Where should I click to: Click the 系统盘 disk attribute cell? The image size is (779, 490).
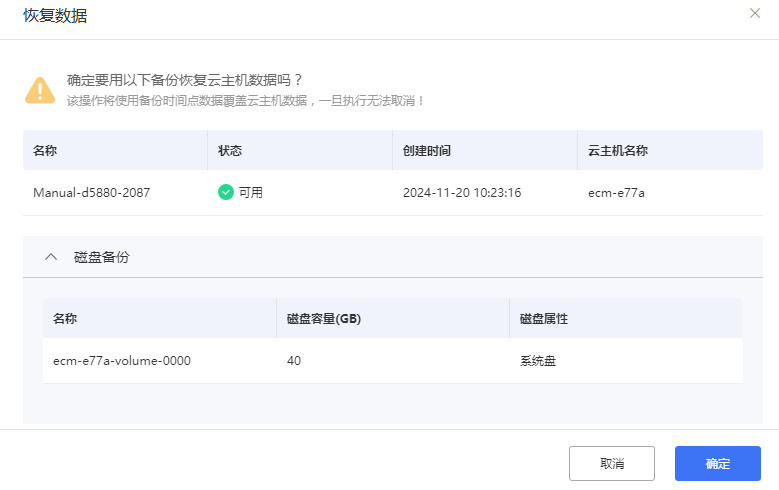(538, 360)
